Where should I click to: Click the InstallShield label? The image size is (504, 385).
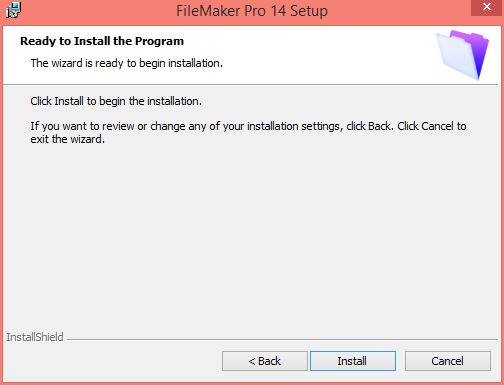coord(35,337)
